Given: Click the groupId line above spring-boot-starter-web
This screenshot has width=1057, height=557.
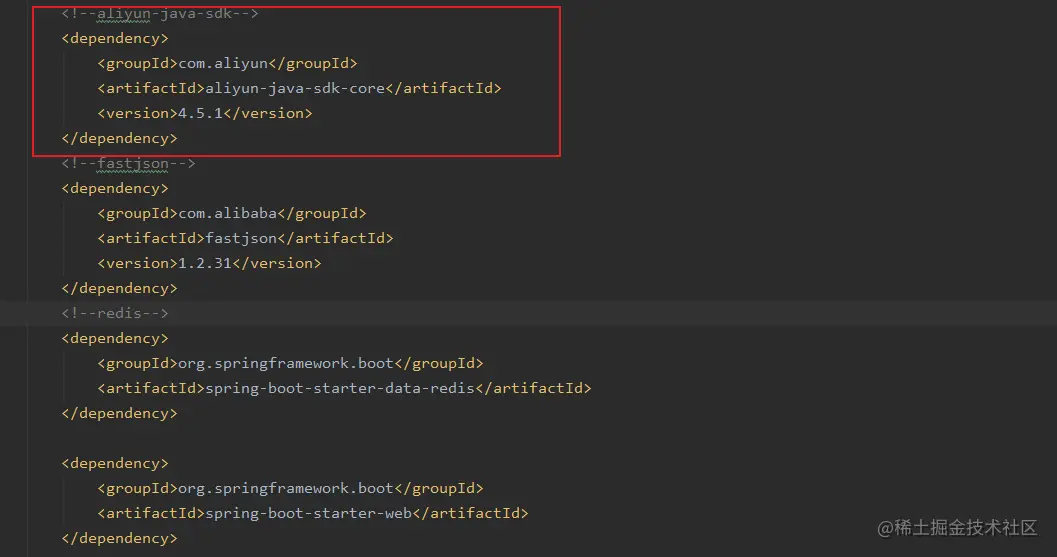Looking at the screenshot, I should click(x=291, y=488).
